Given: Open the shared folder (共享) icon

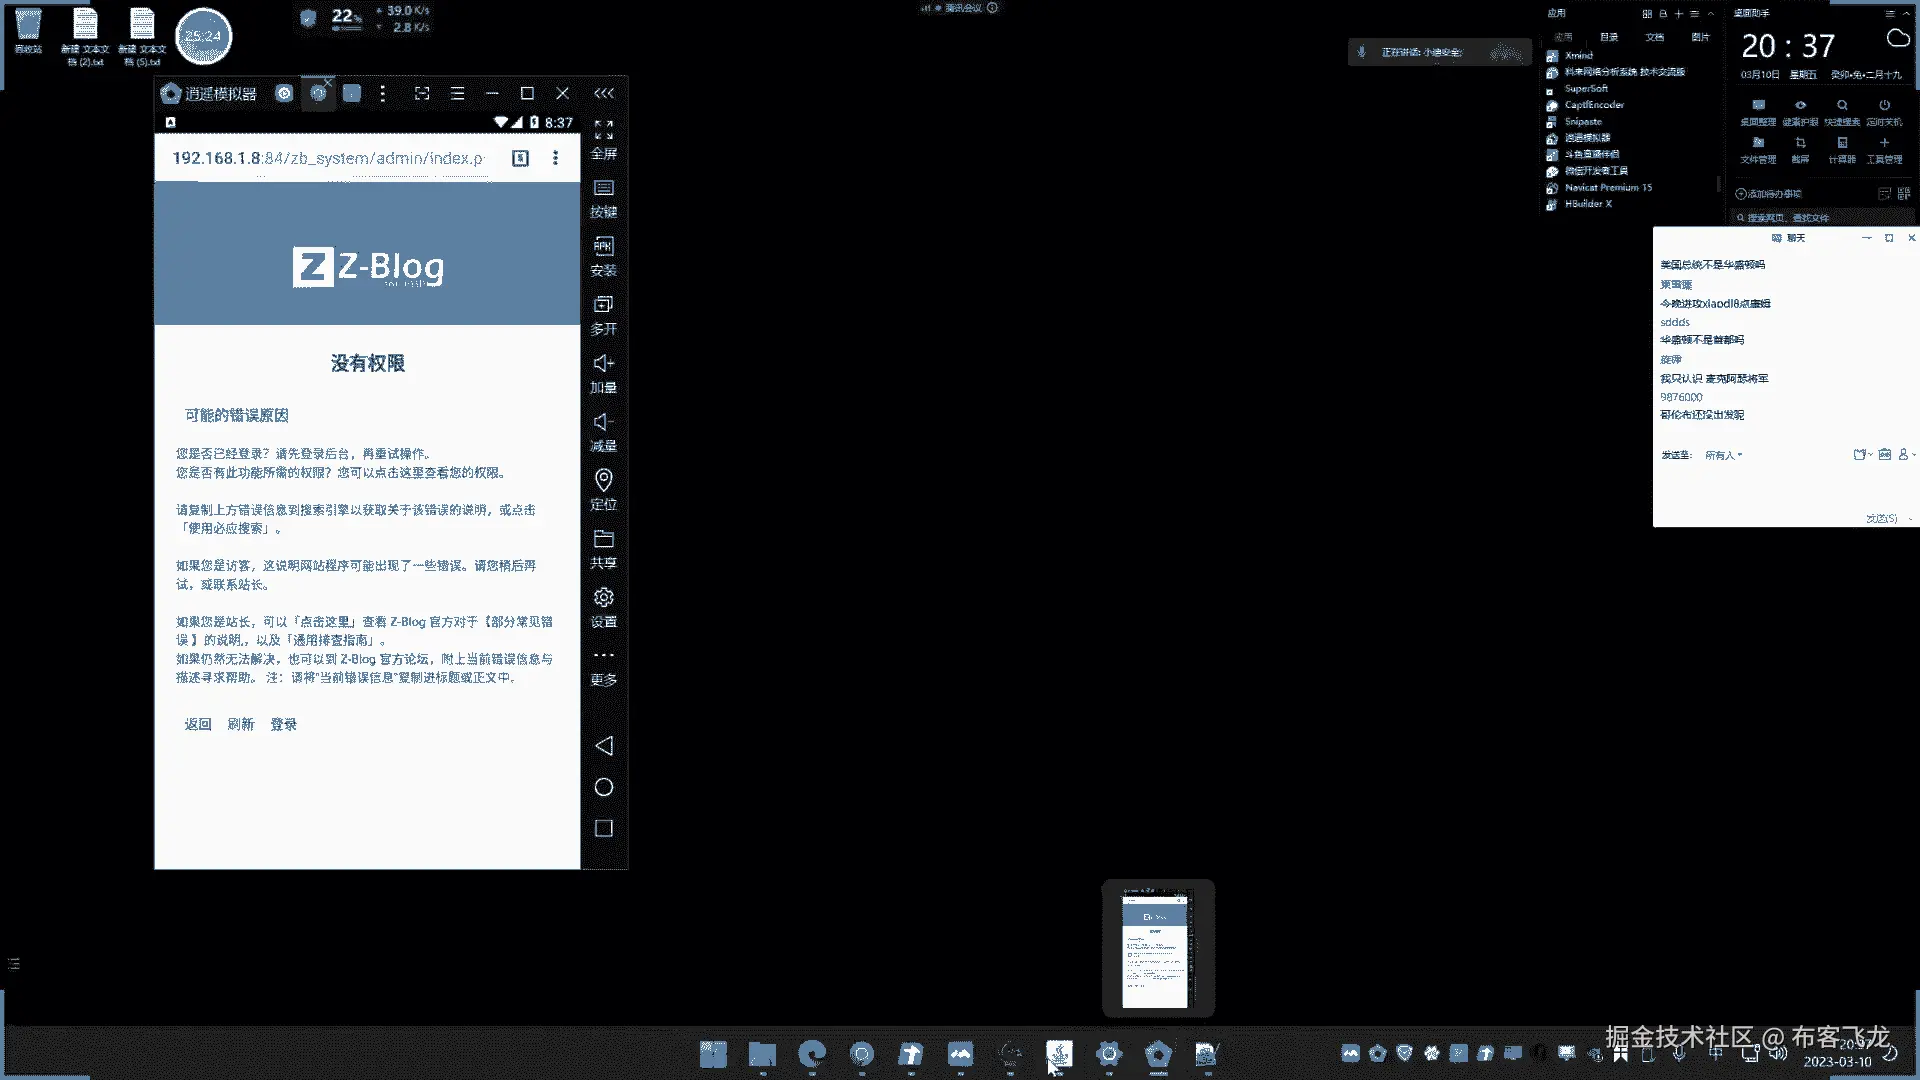Looking at the screenshot, I should tap(603, 539).
